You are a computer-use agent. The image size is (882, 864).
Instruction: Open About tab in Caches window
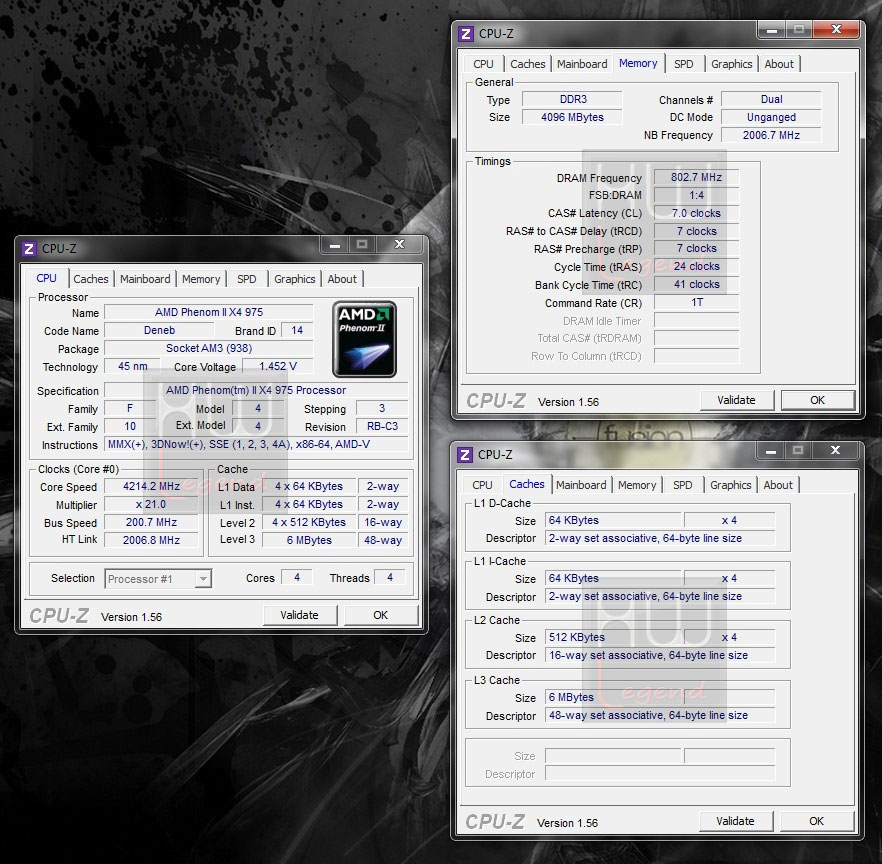tap(778, 485)
